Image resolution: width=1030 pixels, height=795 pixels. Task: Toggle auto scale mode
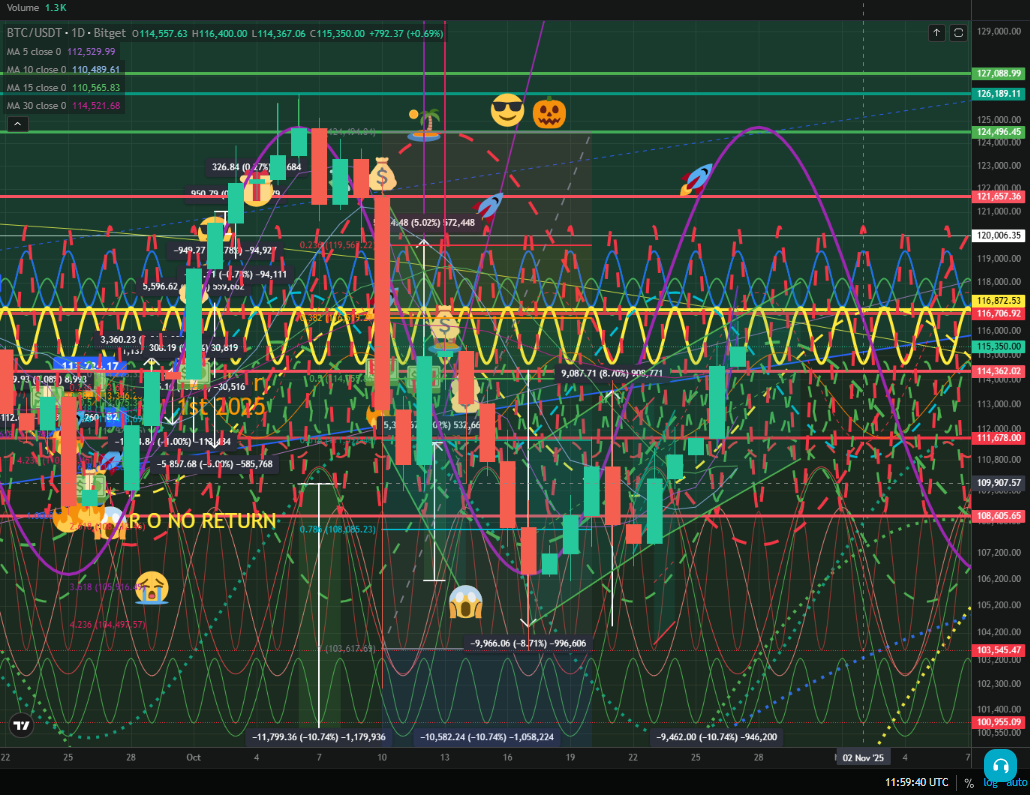point(1016,783)
